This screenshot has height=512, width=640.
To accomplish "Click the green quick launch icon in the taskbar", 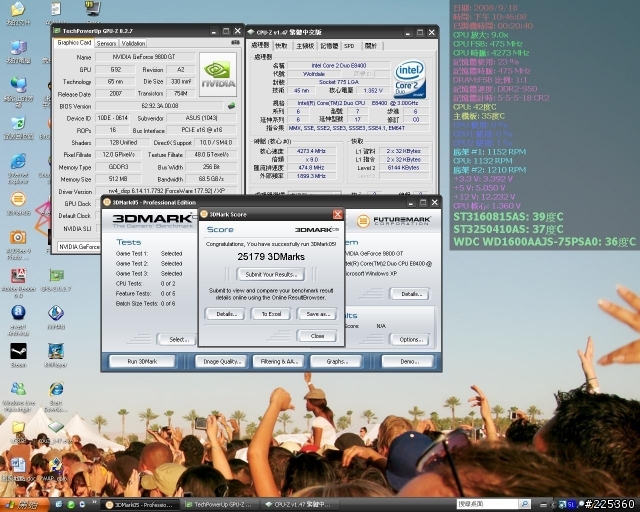I will pyautogui.click(x=71, y=505).
